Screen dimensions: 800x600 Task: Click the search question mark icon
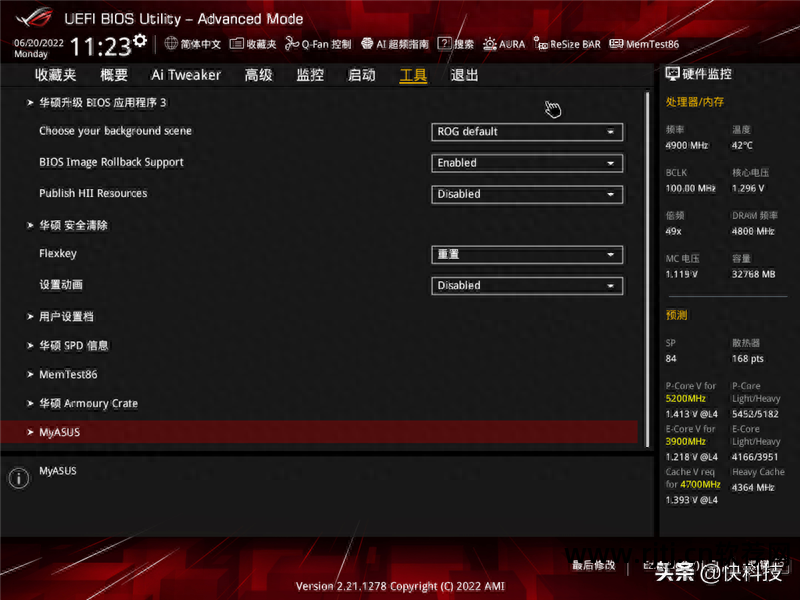tap(444, 43)
